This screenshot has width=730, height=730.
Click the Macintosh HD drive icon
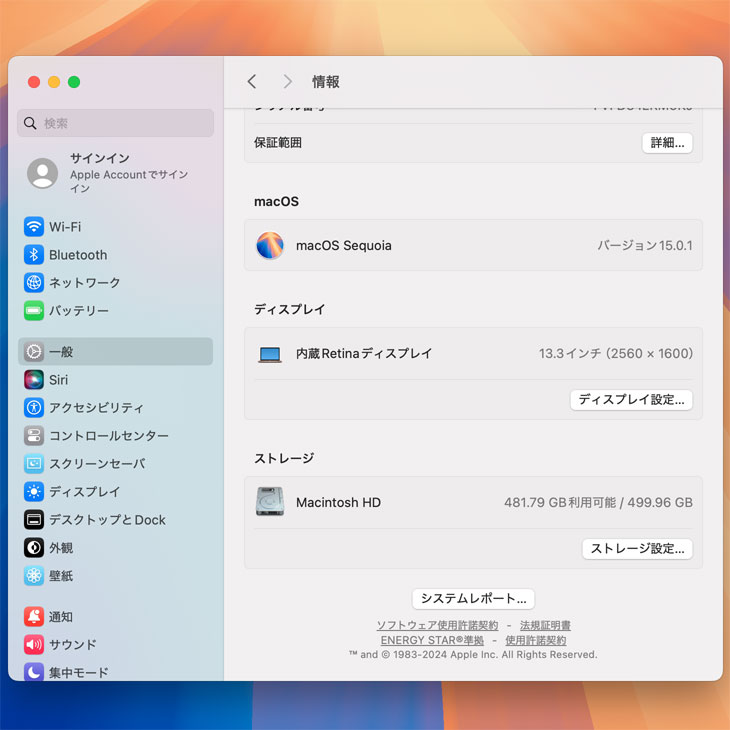click(270, 502)
